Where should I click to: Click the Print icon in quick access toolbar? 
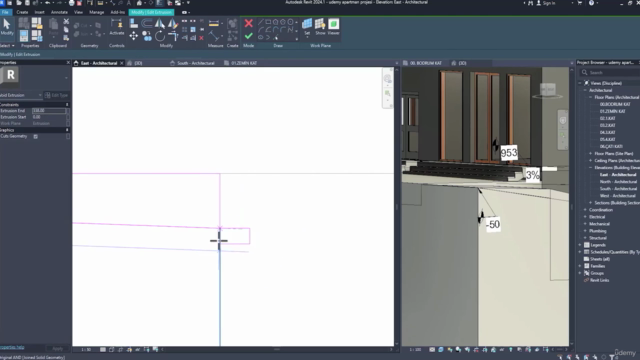[71, 3]
